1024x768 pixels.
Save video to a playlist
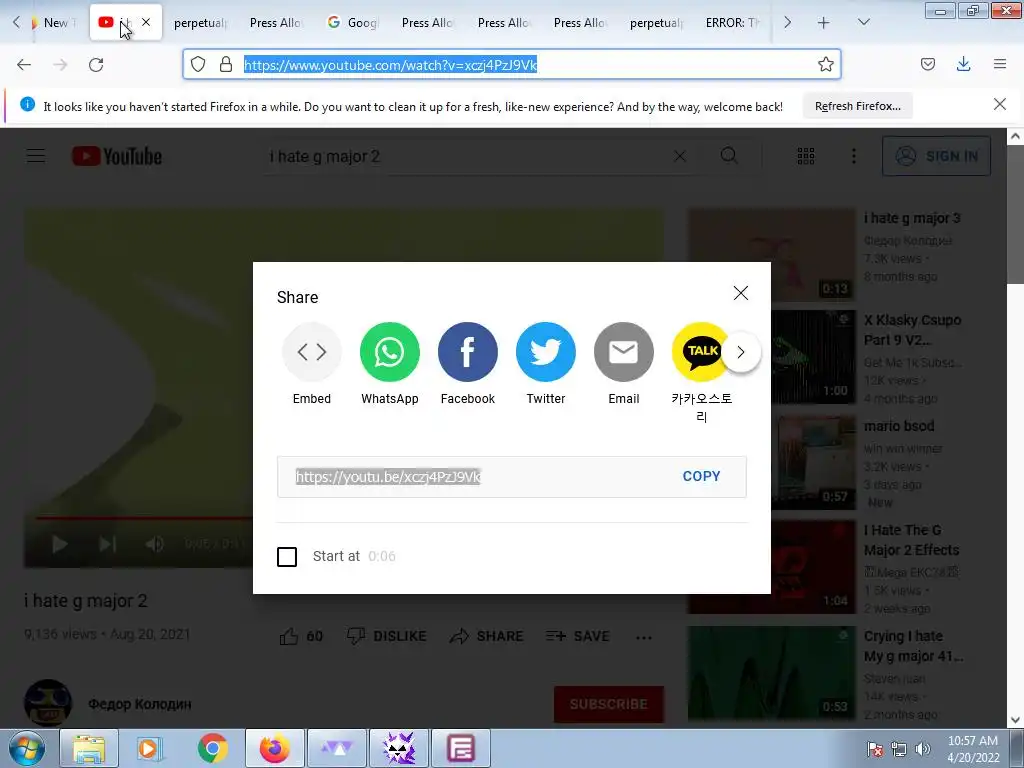tap(577, 636)
